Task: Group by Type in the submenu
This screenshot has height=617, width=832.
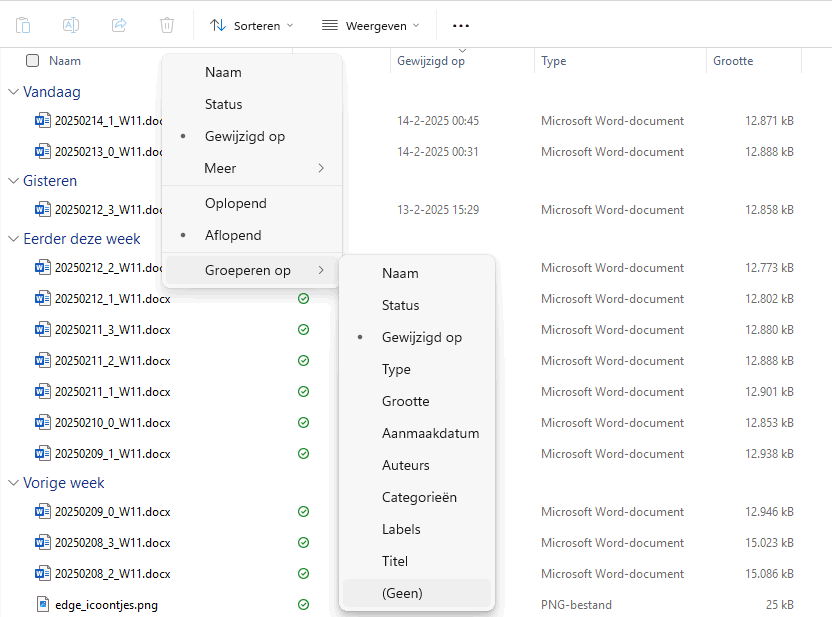Action: 417,369
